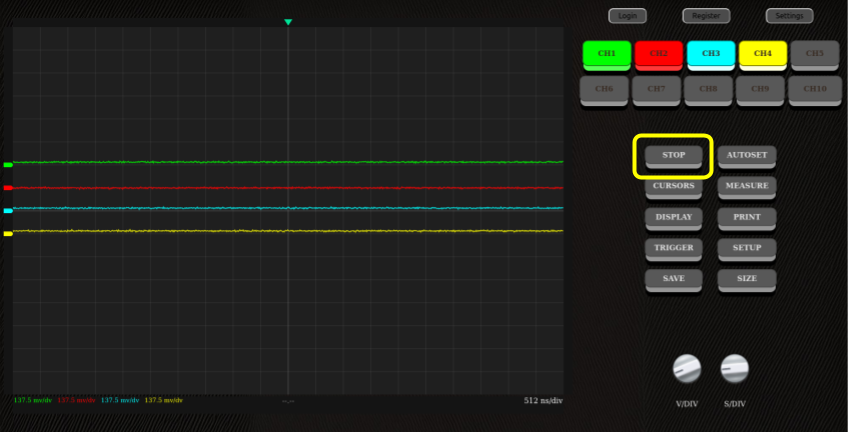Image resolution: width=848 pixels, height=433 pixels.
Task: Select the red CH2 ground level marker
Action: (8, 188)
